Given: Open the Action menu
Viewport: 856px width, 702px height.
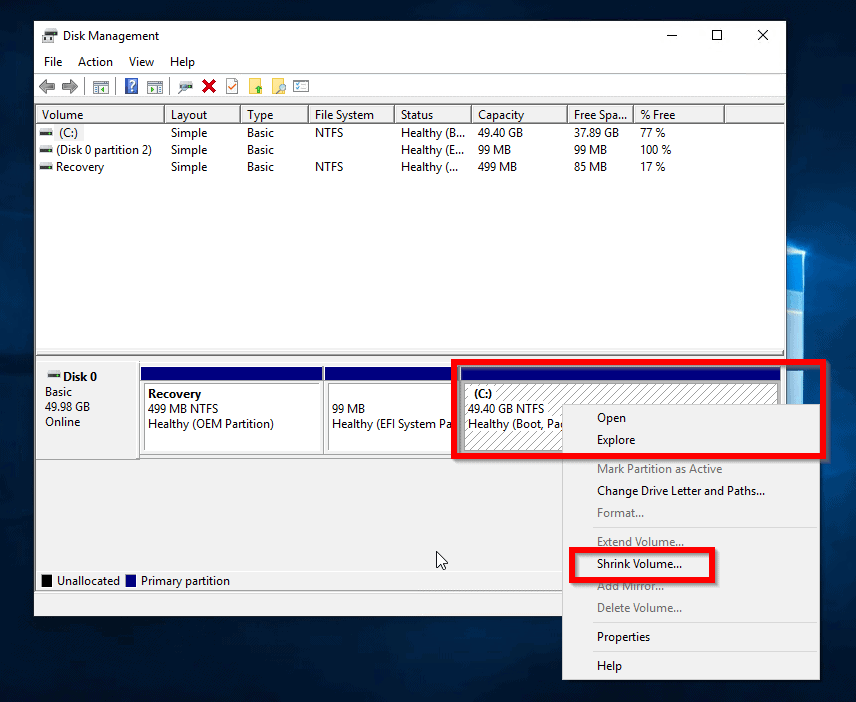Looking at the screenshot, I should tap(95, 62).
